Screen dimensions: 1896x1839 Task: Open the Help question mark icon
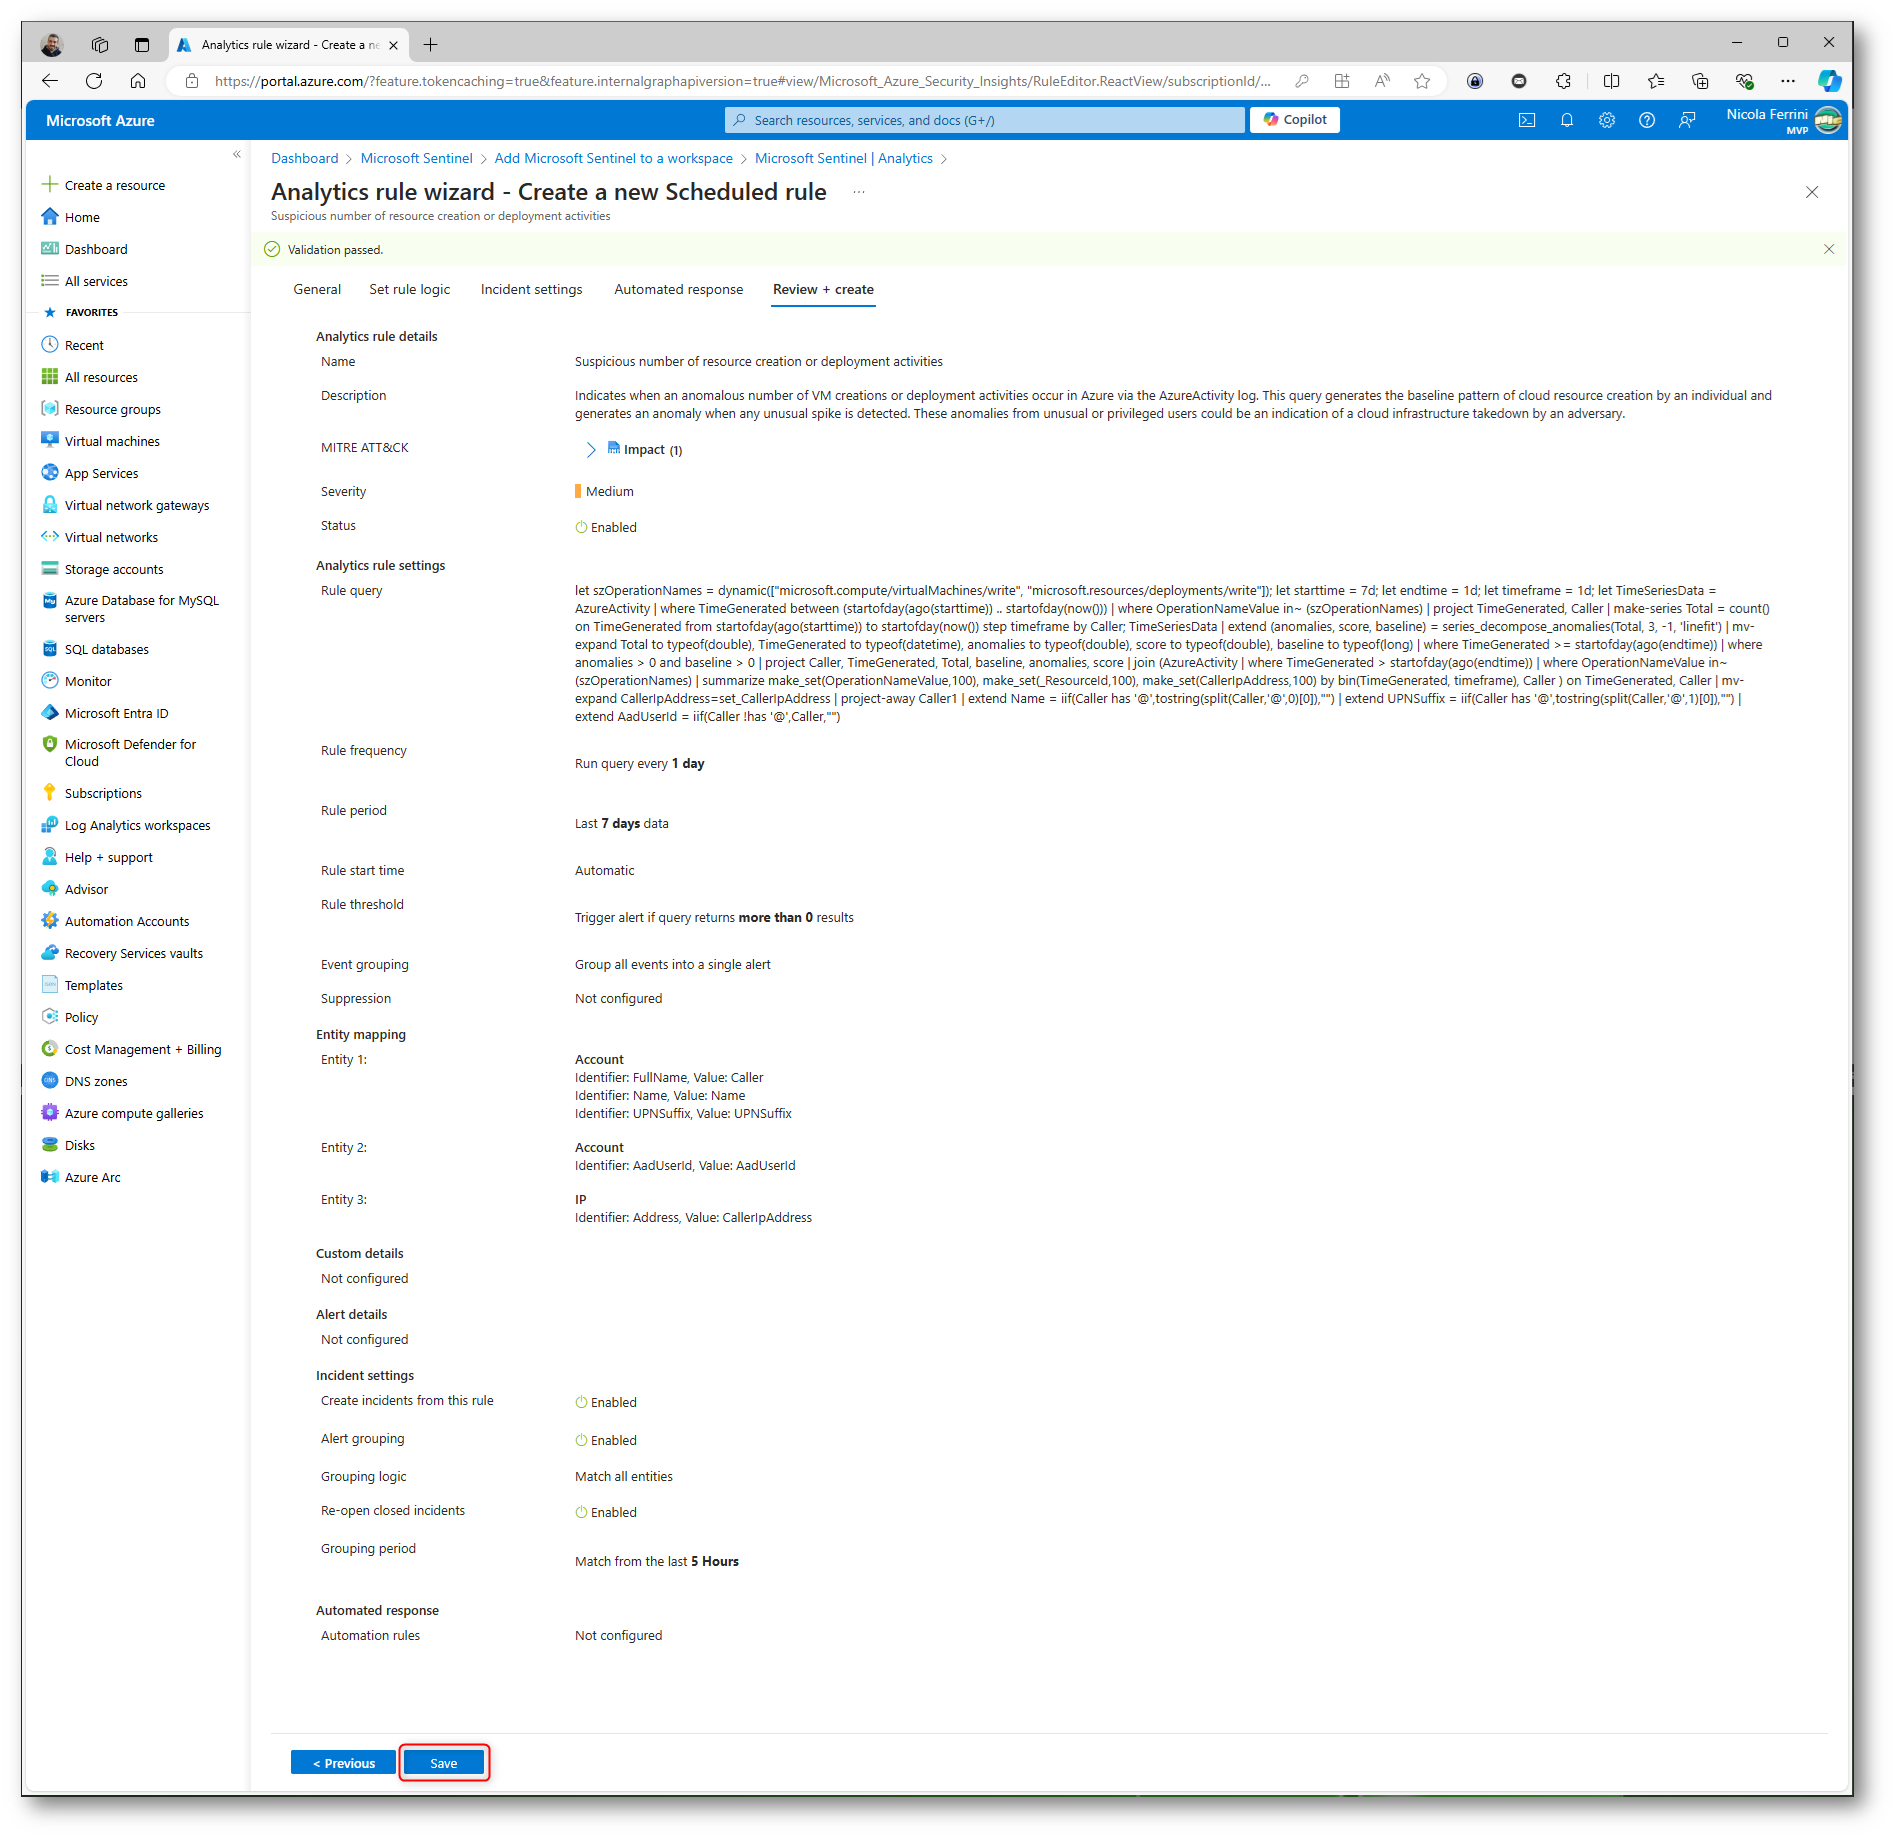(1647, 120)
